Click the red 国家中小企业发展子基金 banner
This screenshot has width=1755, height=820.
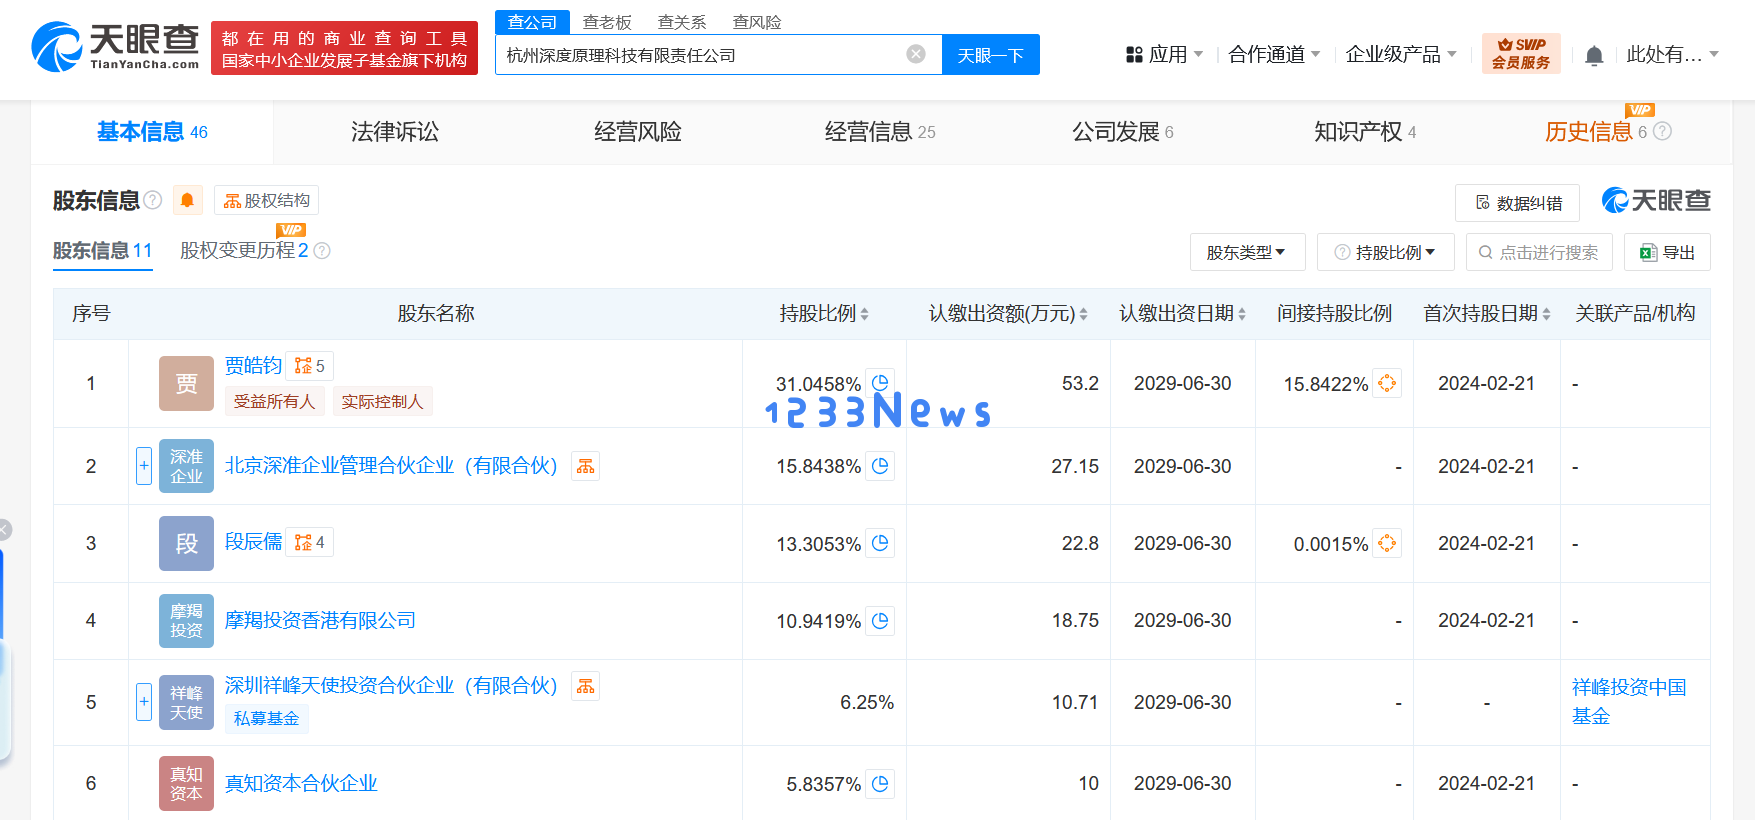tap(344, 49)
